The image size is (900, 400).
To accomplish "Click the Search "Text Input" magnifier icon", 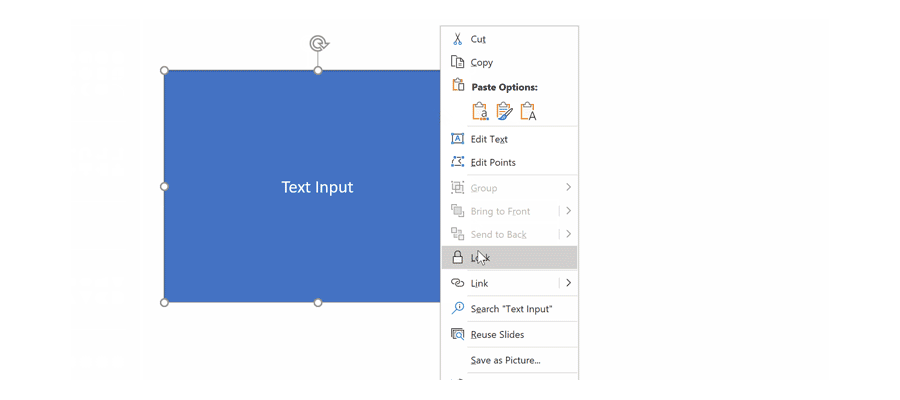I will click(x=457, y=309).
